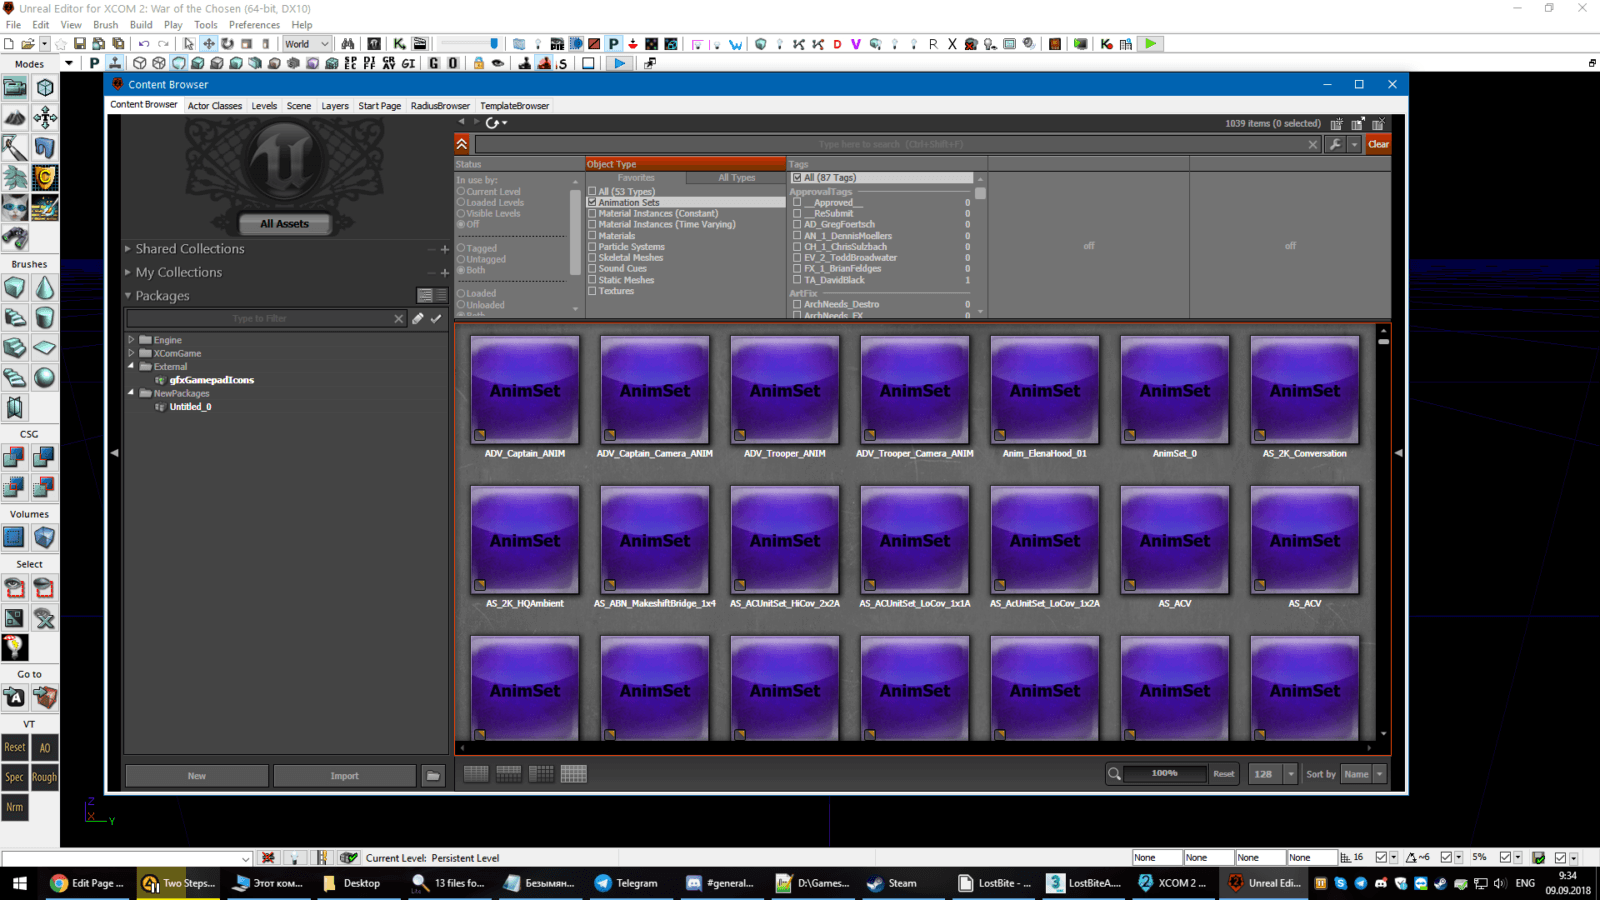Screen dimensions: 1600x900
Task: Select Terrain editing mode icon
Action: pos(15,118)
